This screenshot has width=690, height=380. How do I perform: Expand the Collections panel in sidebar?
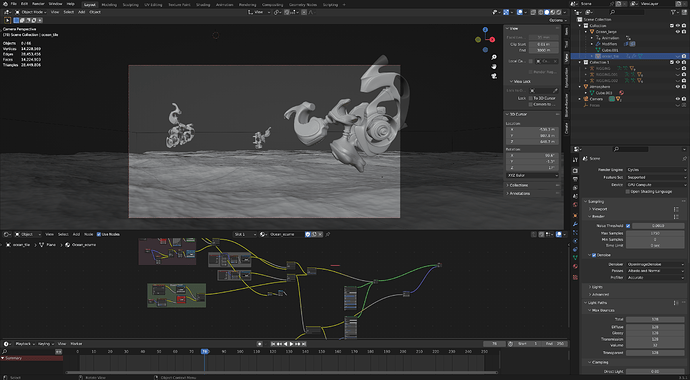pos(517,185)
